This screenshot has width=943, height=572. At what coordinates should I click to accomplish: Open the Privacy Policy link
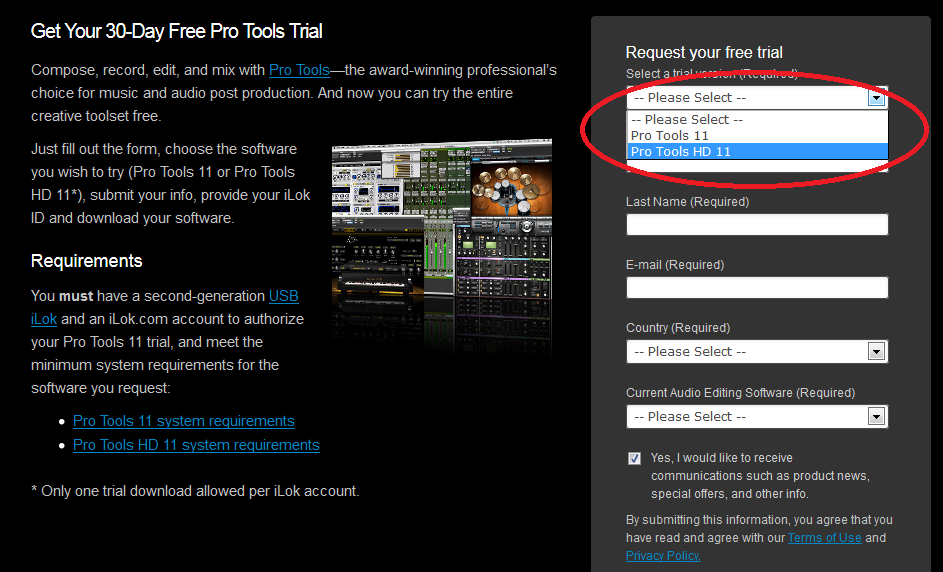[663, 556]
